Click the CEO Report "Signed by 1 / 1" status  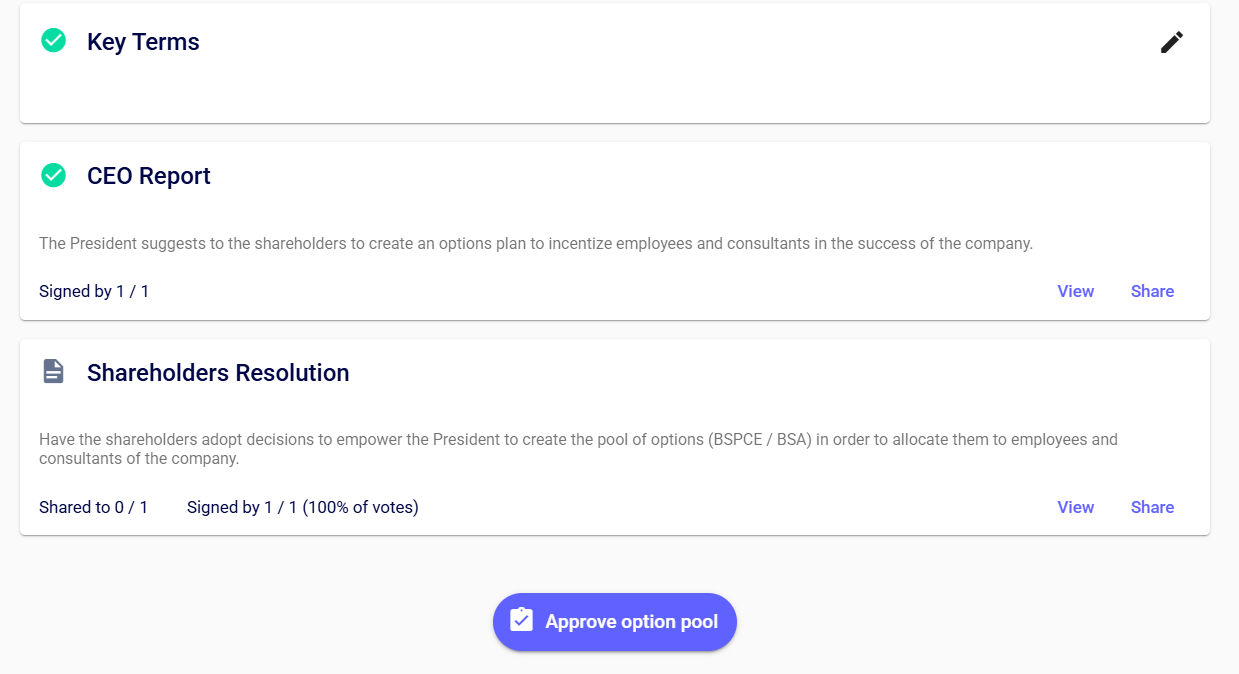[94, 291]
